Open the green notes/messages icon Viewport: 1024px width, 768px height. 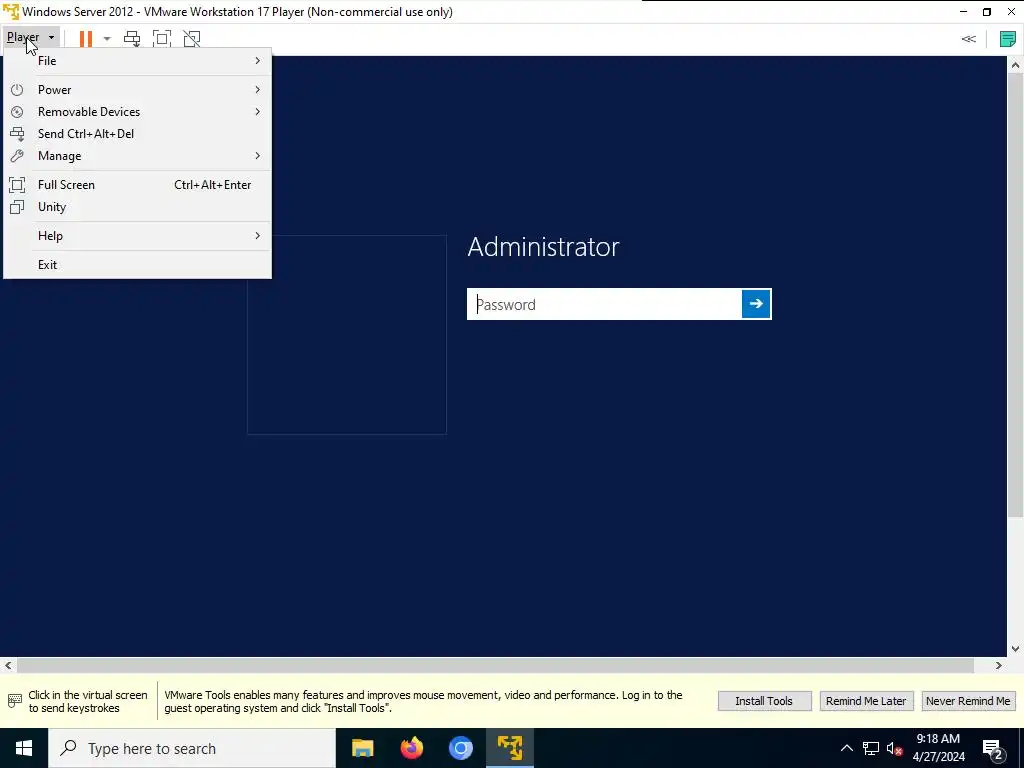1008,39
